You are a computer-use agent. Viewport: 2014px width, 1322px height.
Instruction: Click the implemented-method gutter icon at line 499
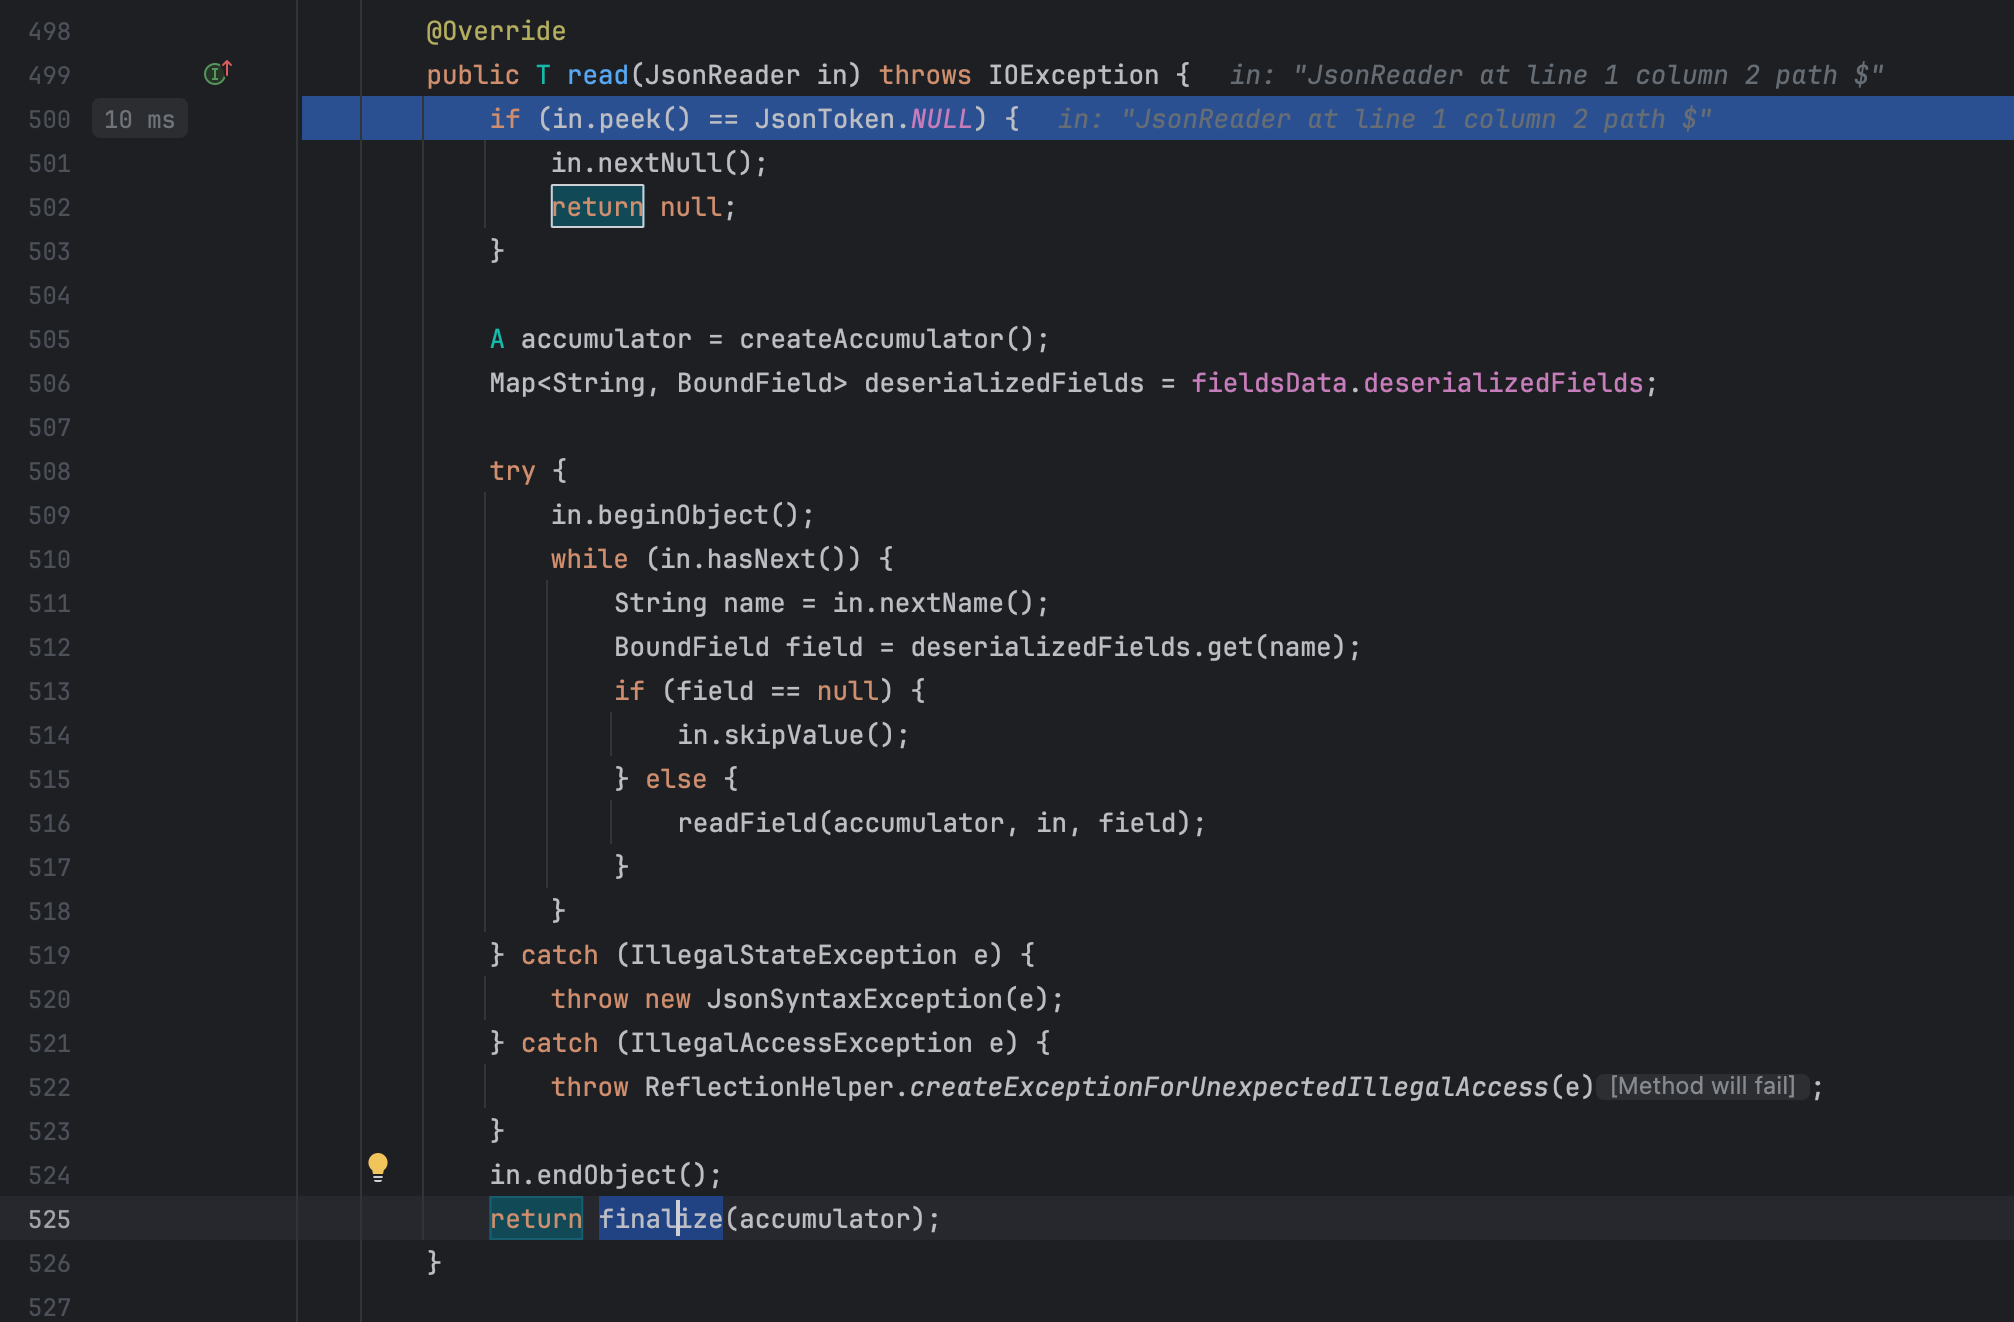(x=217, y=73)
